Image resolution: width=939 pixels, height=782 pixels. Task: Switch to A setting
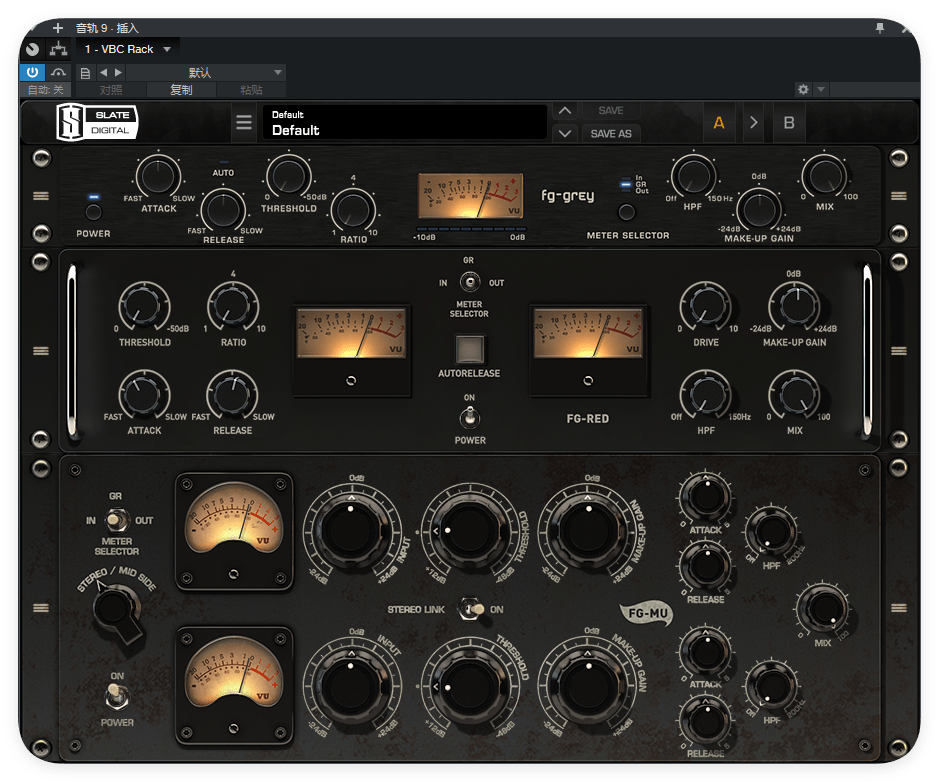(719, 123)
